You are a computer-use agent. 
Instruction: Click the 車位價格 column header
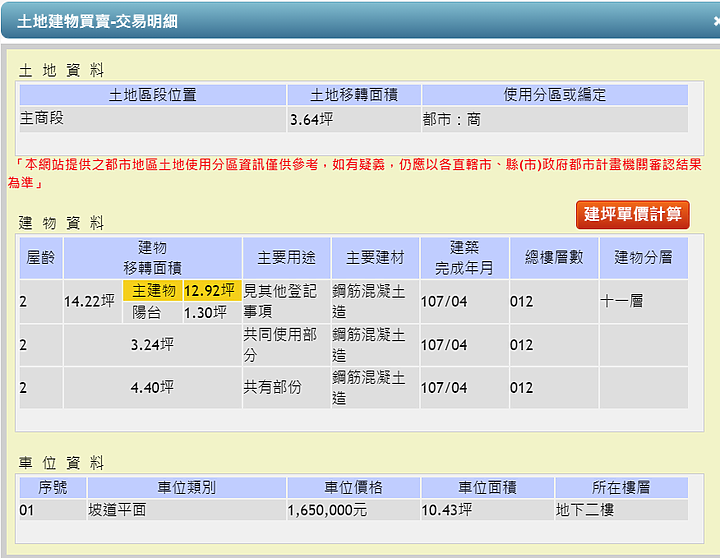354,487
